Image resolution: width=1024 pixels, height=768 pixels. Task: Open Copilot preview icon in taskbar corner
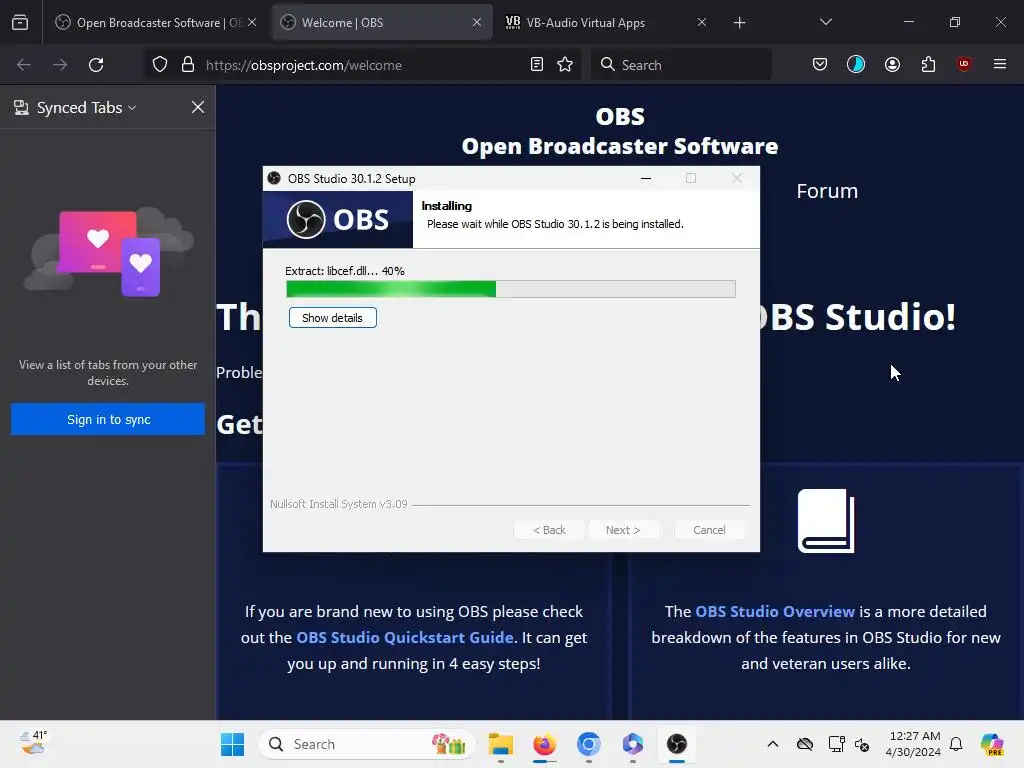coord(992,744)
